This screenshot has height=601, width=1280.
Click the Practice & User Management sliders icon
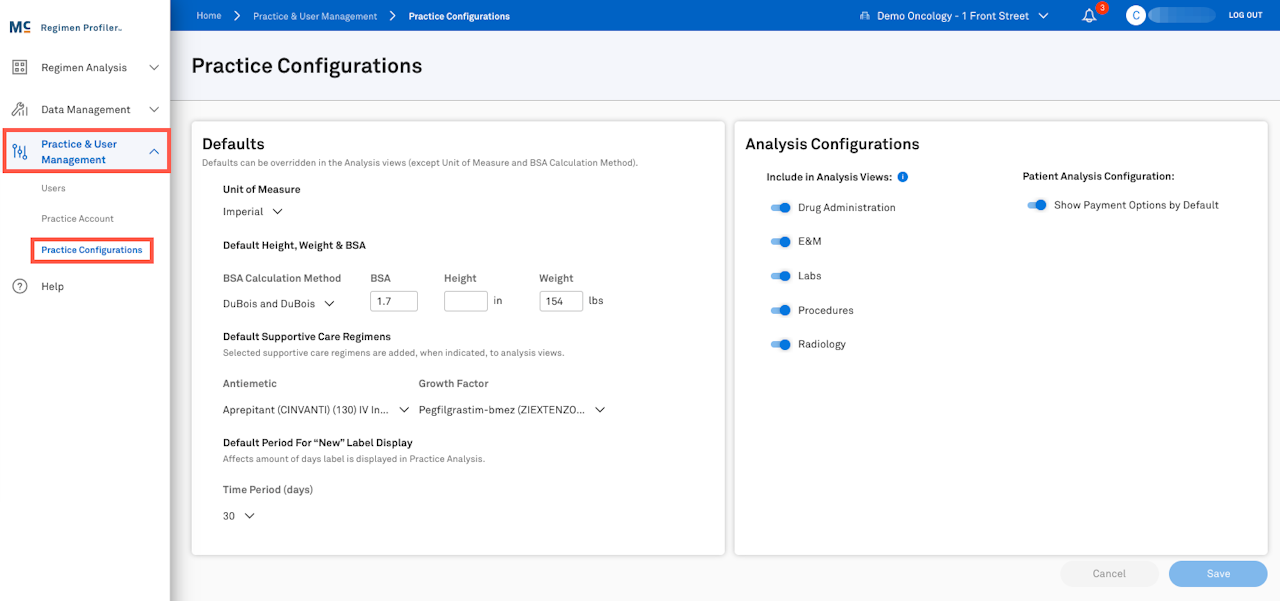tap(19, 152)
